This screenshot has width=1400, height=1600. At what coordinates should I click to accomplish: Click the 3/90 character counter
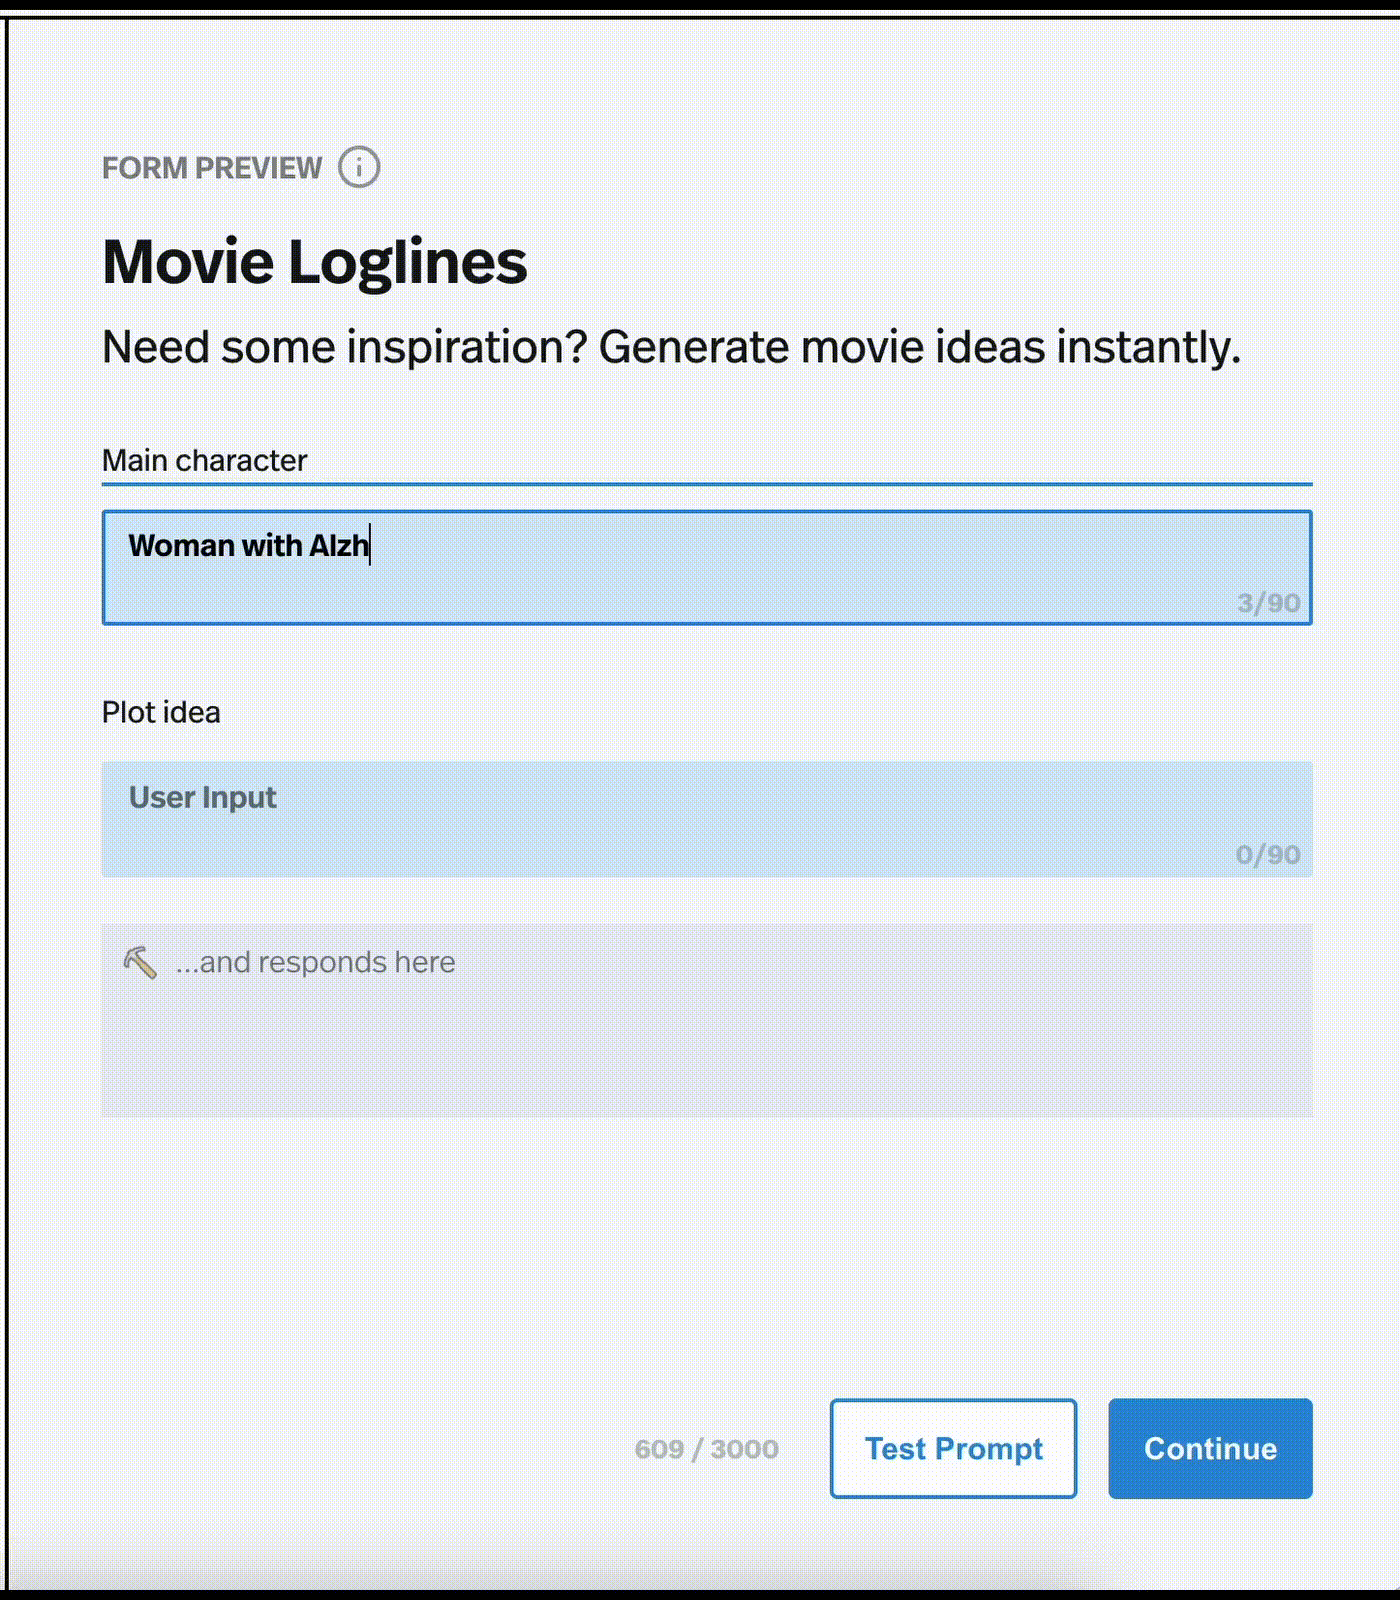pyautogui.click(x=1268, y=603)
